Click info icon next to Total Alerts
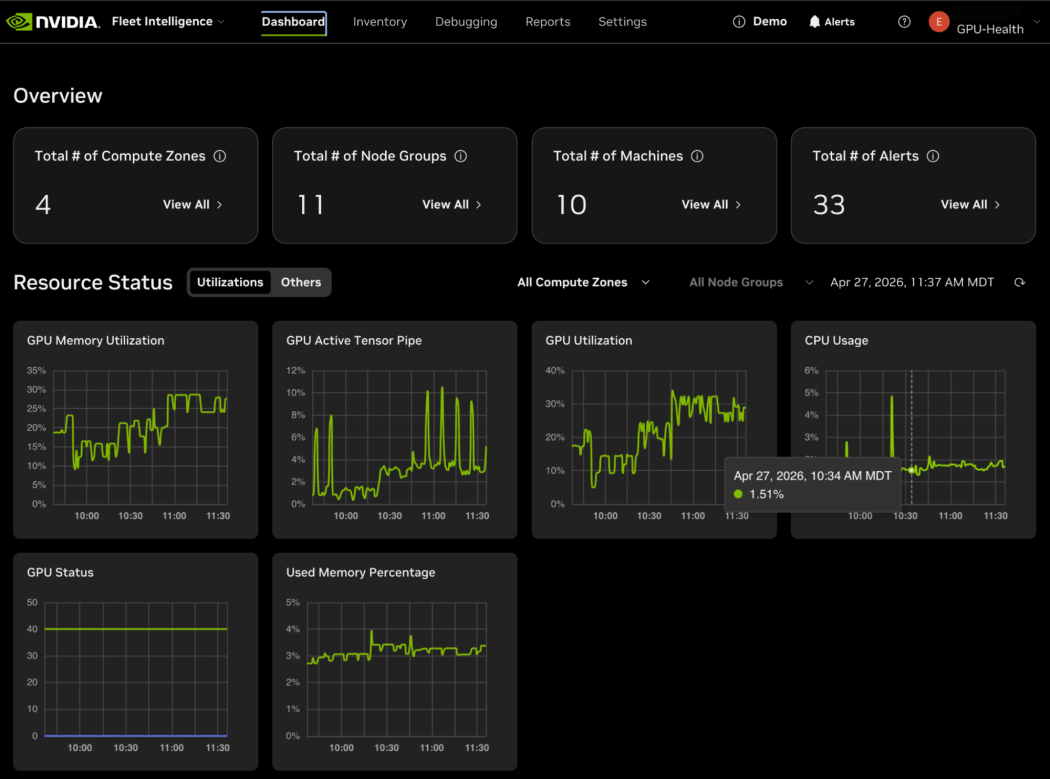Screen dimensions: 1050x779 [933, 156]
